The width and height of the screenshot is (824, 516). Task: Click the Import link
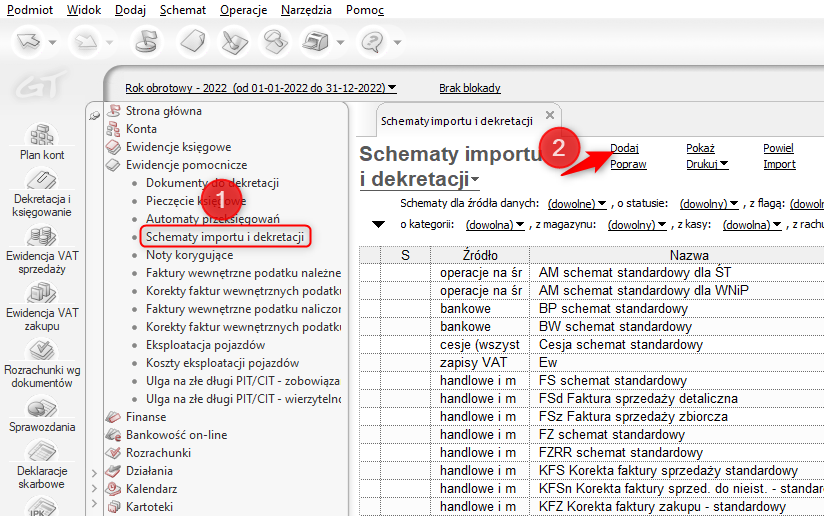pyautogui.click(x=779, y=164)
